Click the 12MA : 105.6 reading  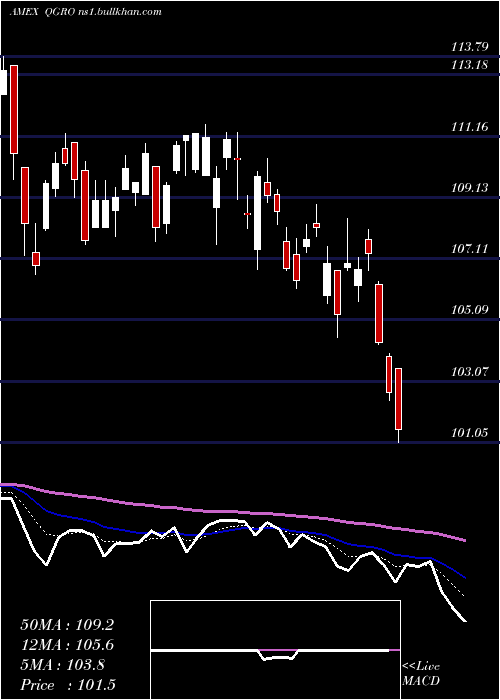[67, 645]
